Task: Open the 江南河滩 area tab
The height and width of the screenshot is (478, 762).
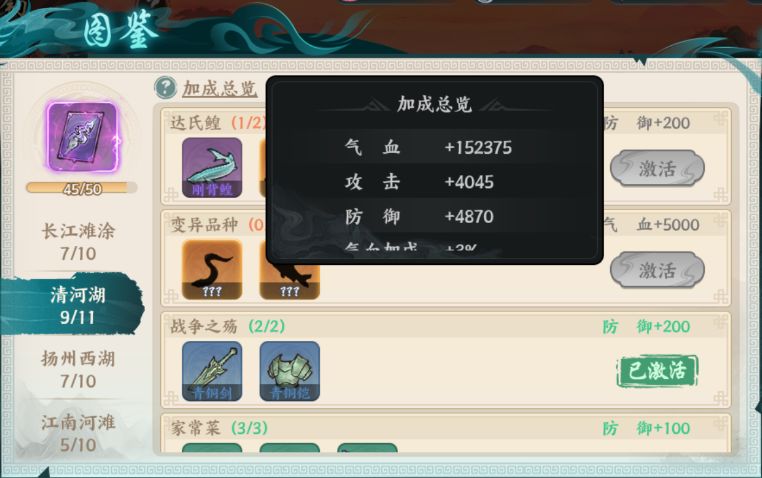Action: pos(78,433)
